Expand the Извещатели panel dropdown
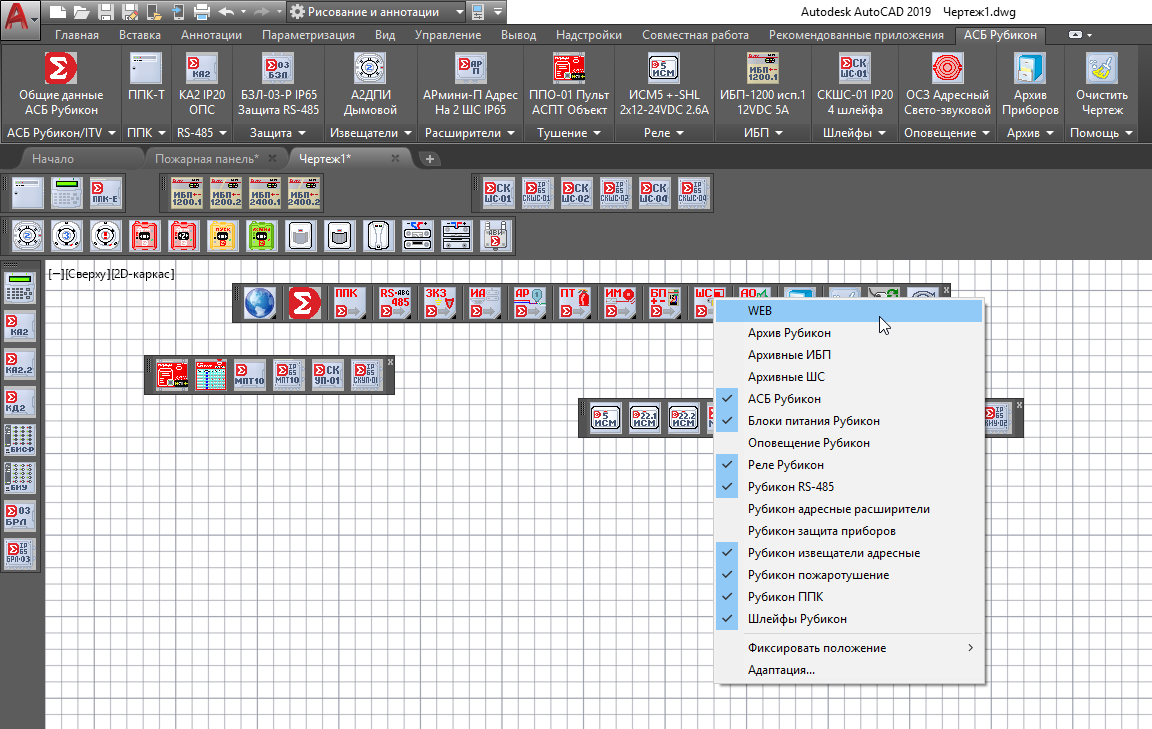 370,133
